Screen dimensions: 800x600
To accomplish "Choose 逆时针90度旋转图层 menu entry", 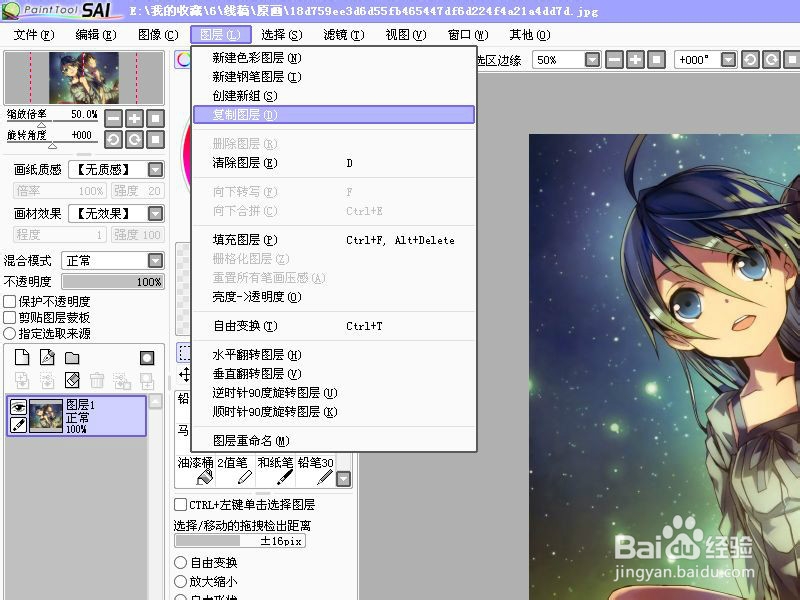I will [x=334, y=393].
